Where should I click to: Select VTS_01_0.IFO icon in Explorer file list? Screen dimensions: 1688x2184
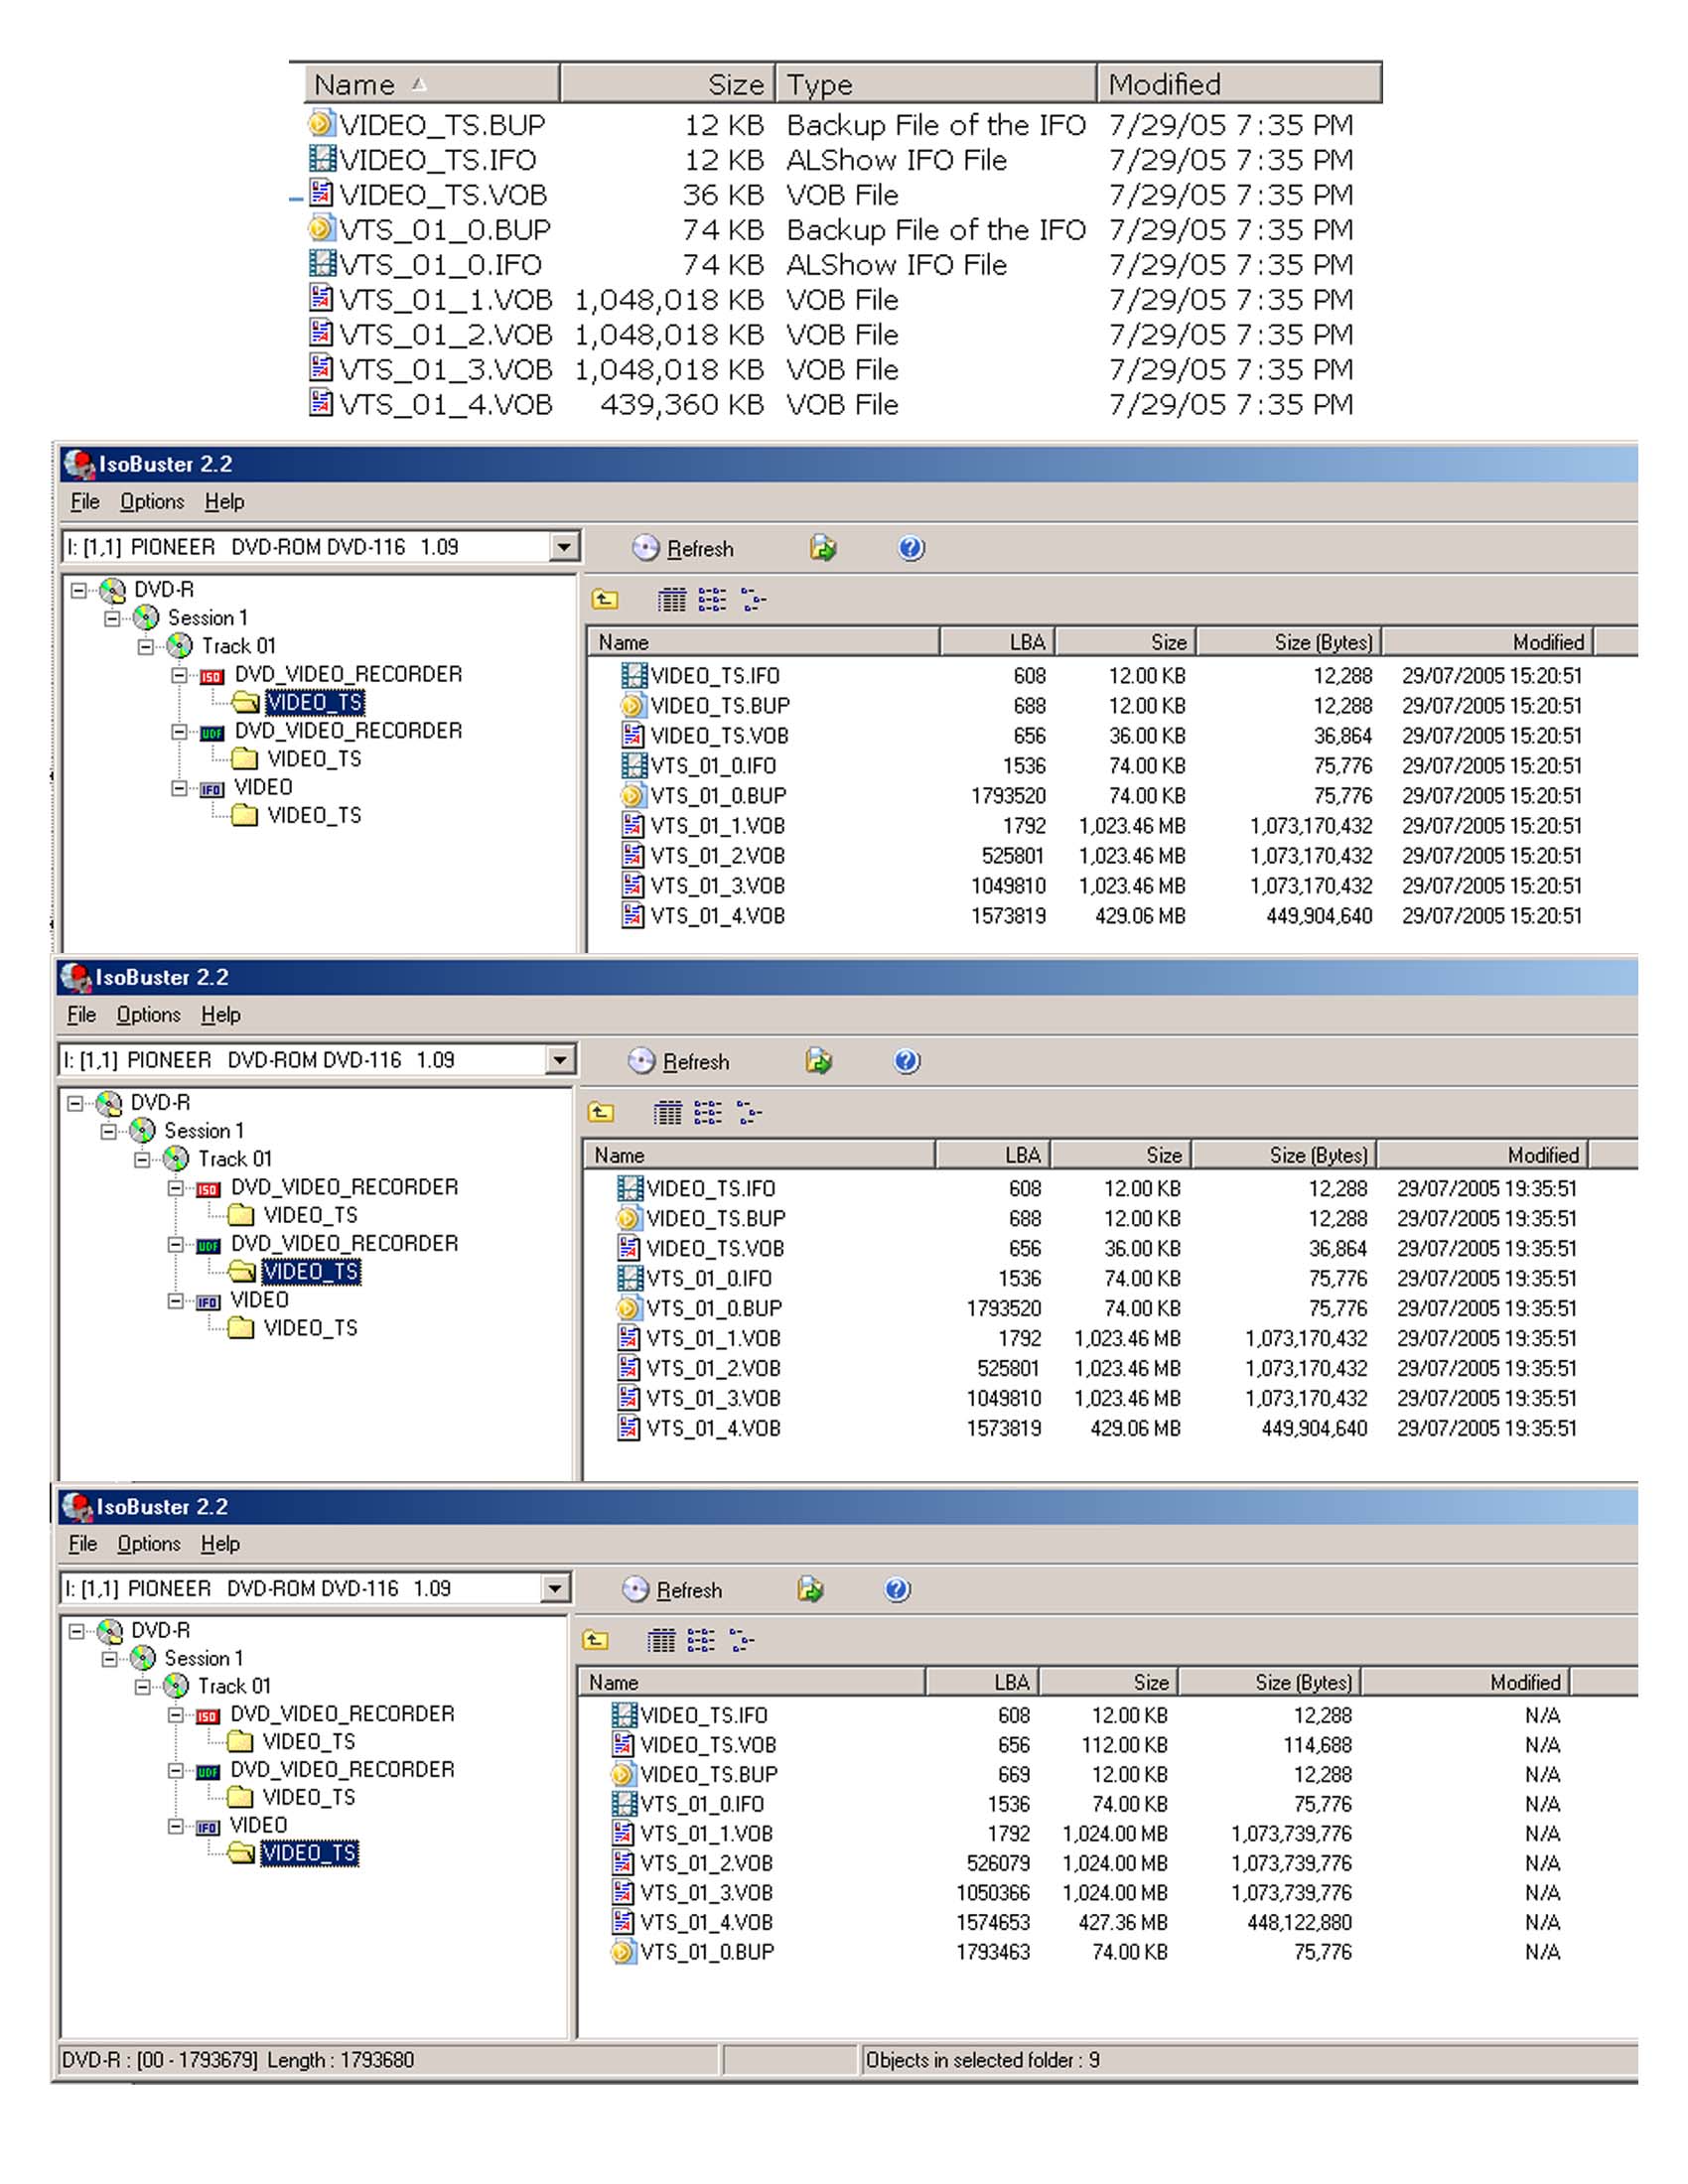[x=321, y=263]
